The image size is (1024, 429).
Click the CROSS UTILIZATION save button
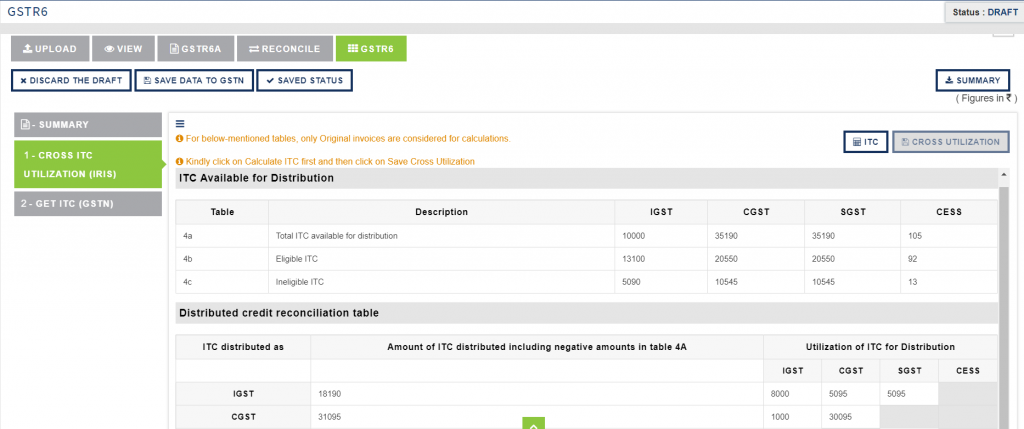950,142
